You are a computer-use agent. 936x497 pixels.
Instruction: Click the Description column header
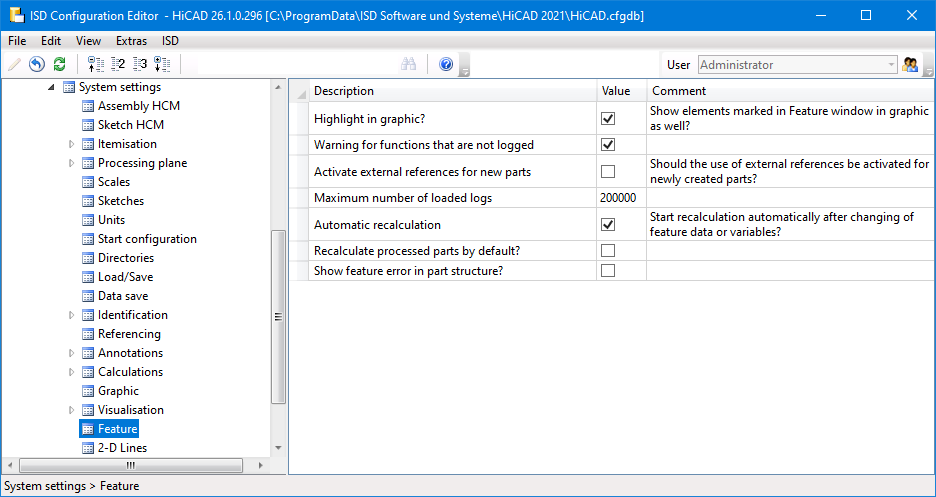452,91
